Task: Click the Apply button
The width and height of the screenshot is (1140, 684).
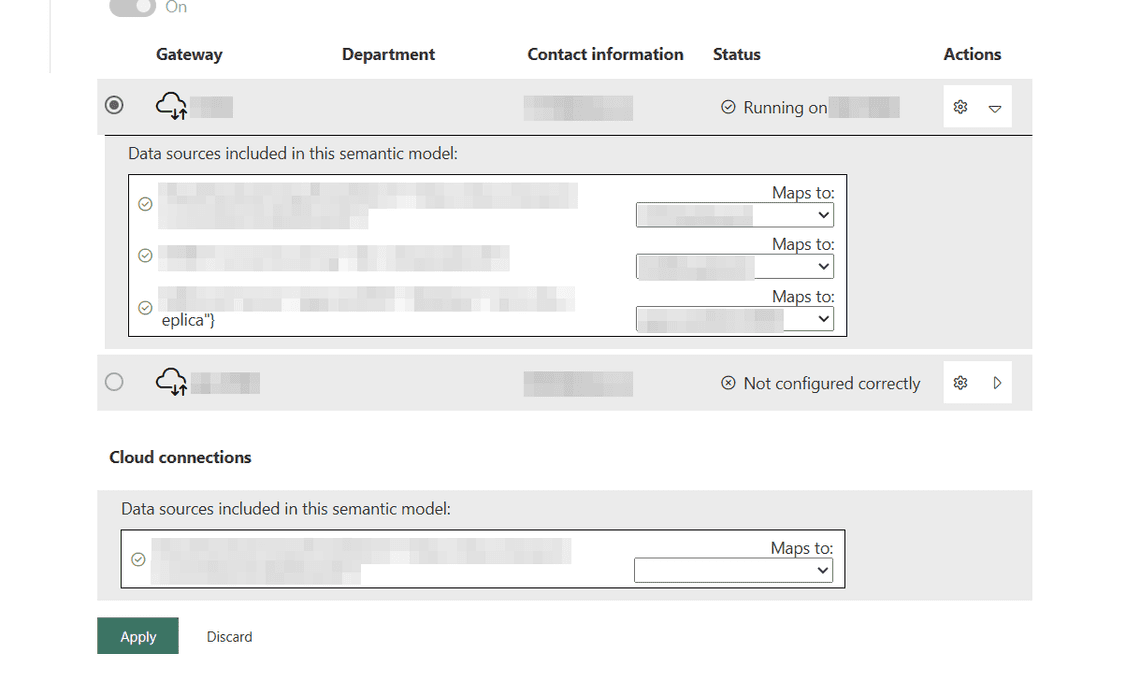Action: [138, 636]
